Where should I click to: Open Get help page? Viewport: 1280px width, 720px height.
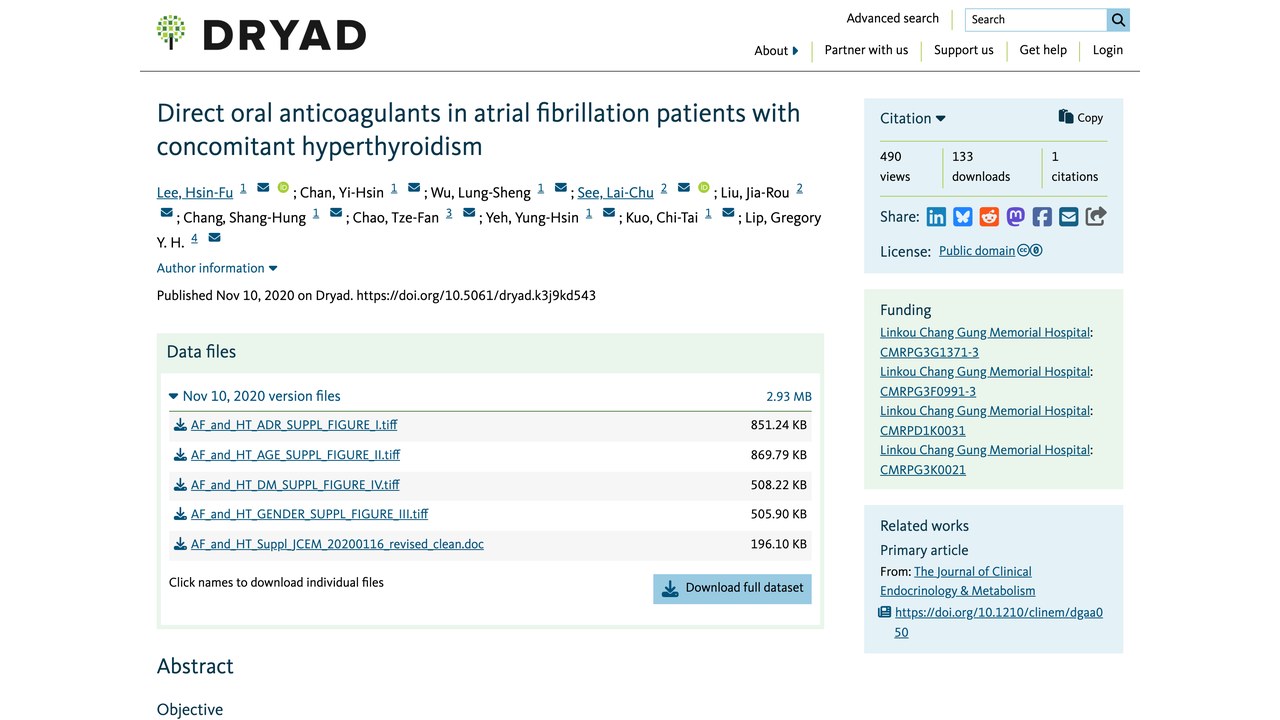(1043, 50)
